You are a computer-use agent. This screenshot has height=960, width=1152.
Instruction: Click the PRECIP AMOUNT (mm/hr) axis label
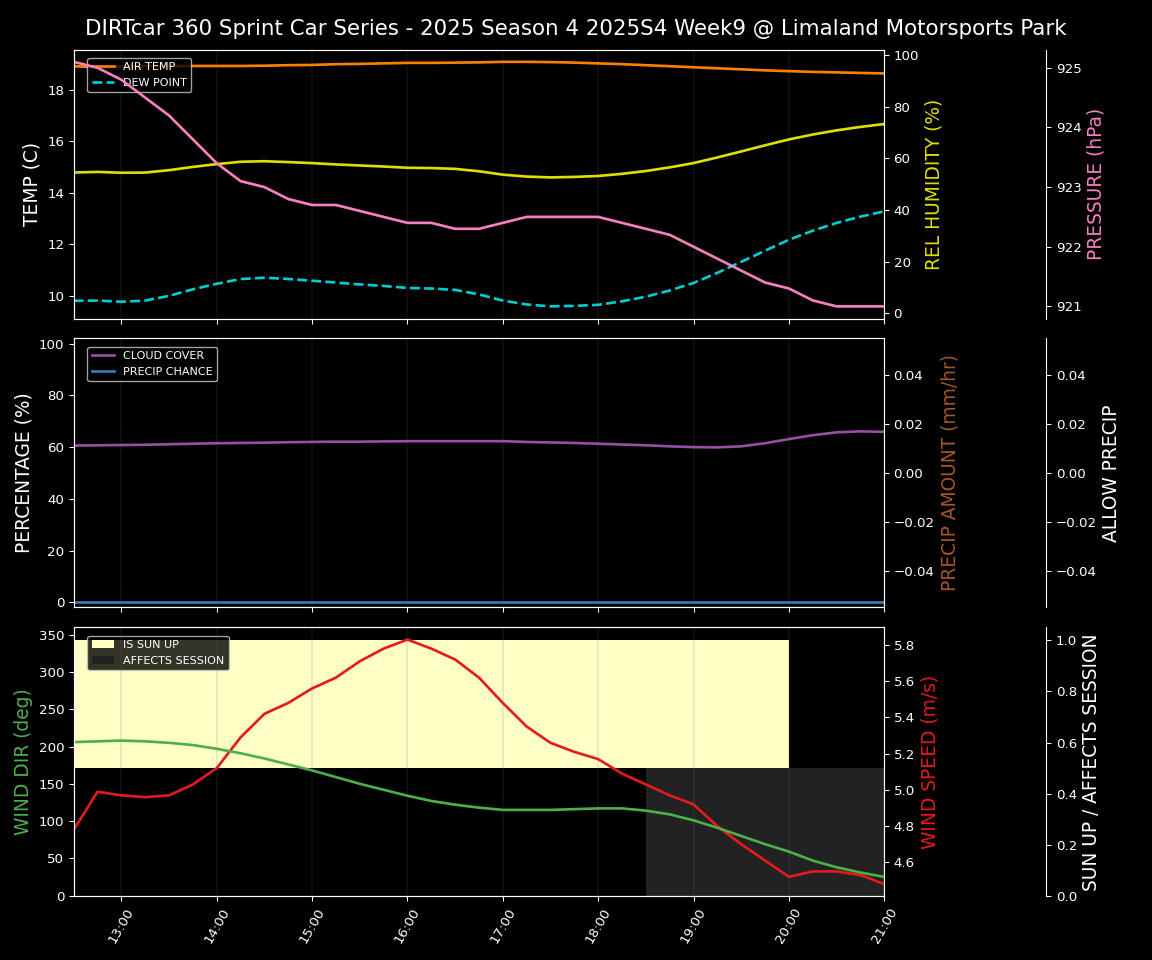tap(949, 472)
